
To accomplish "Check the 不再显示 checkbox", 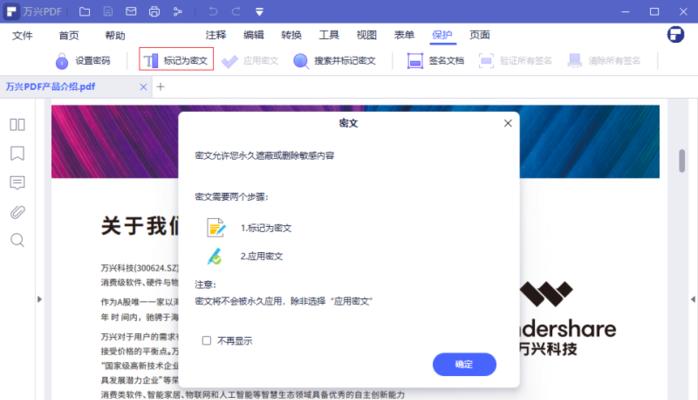I will coord(207,341).
